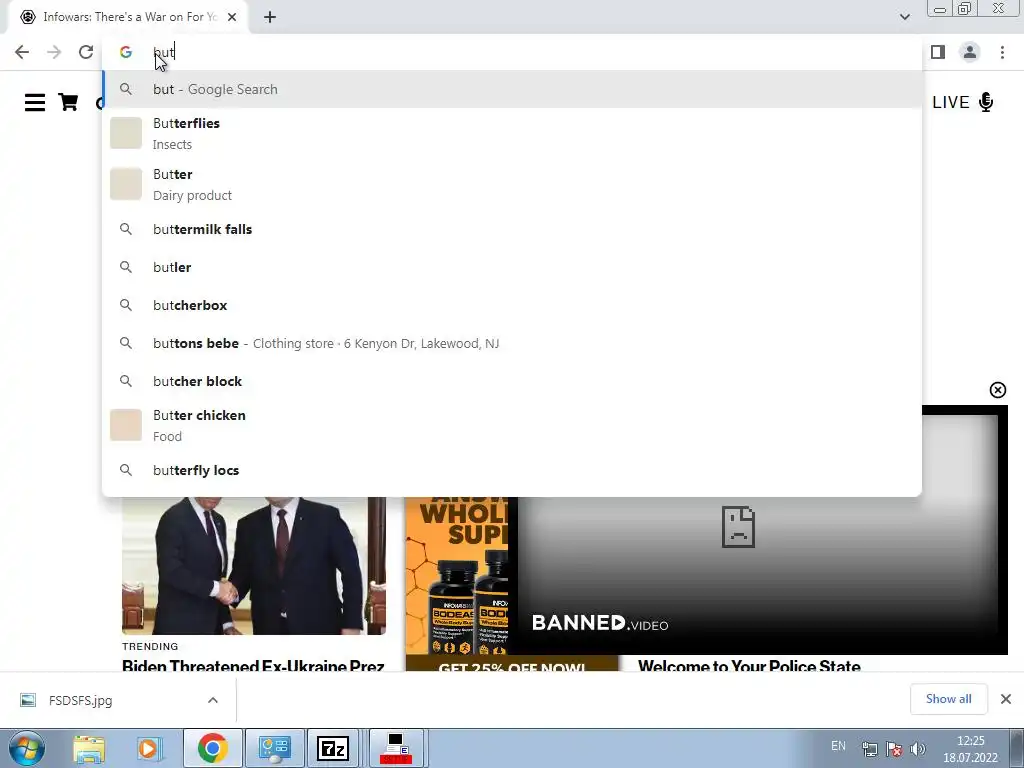Open 'Biden Threatened Ex-Ukraine Prez' headline
Image resolution: width=1024 pixels, height=768 pixels.
(253, 665)
